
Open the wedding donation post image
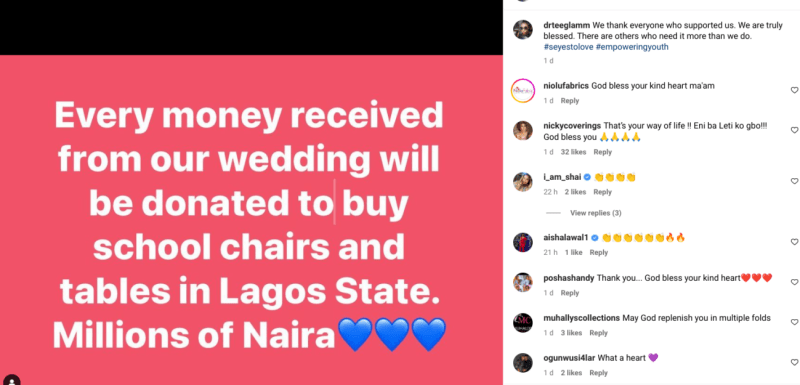point(251,220)
